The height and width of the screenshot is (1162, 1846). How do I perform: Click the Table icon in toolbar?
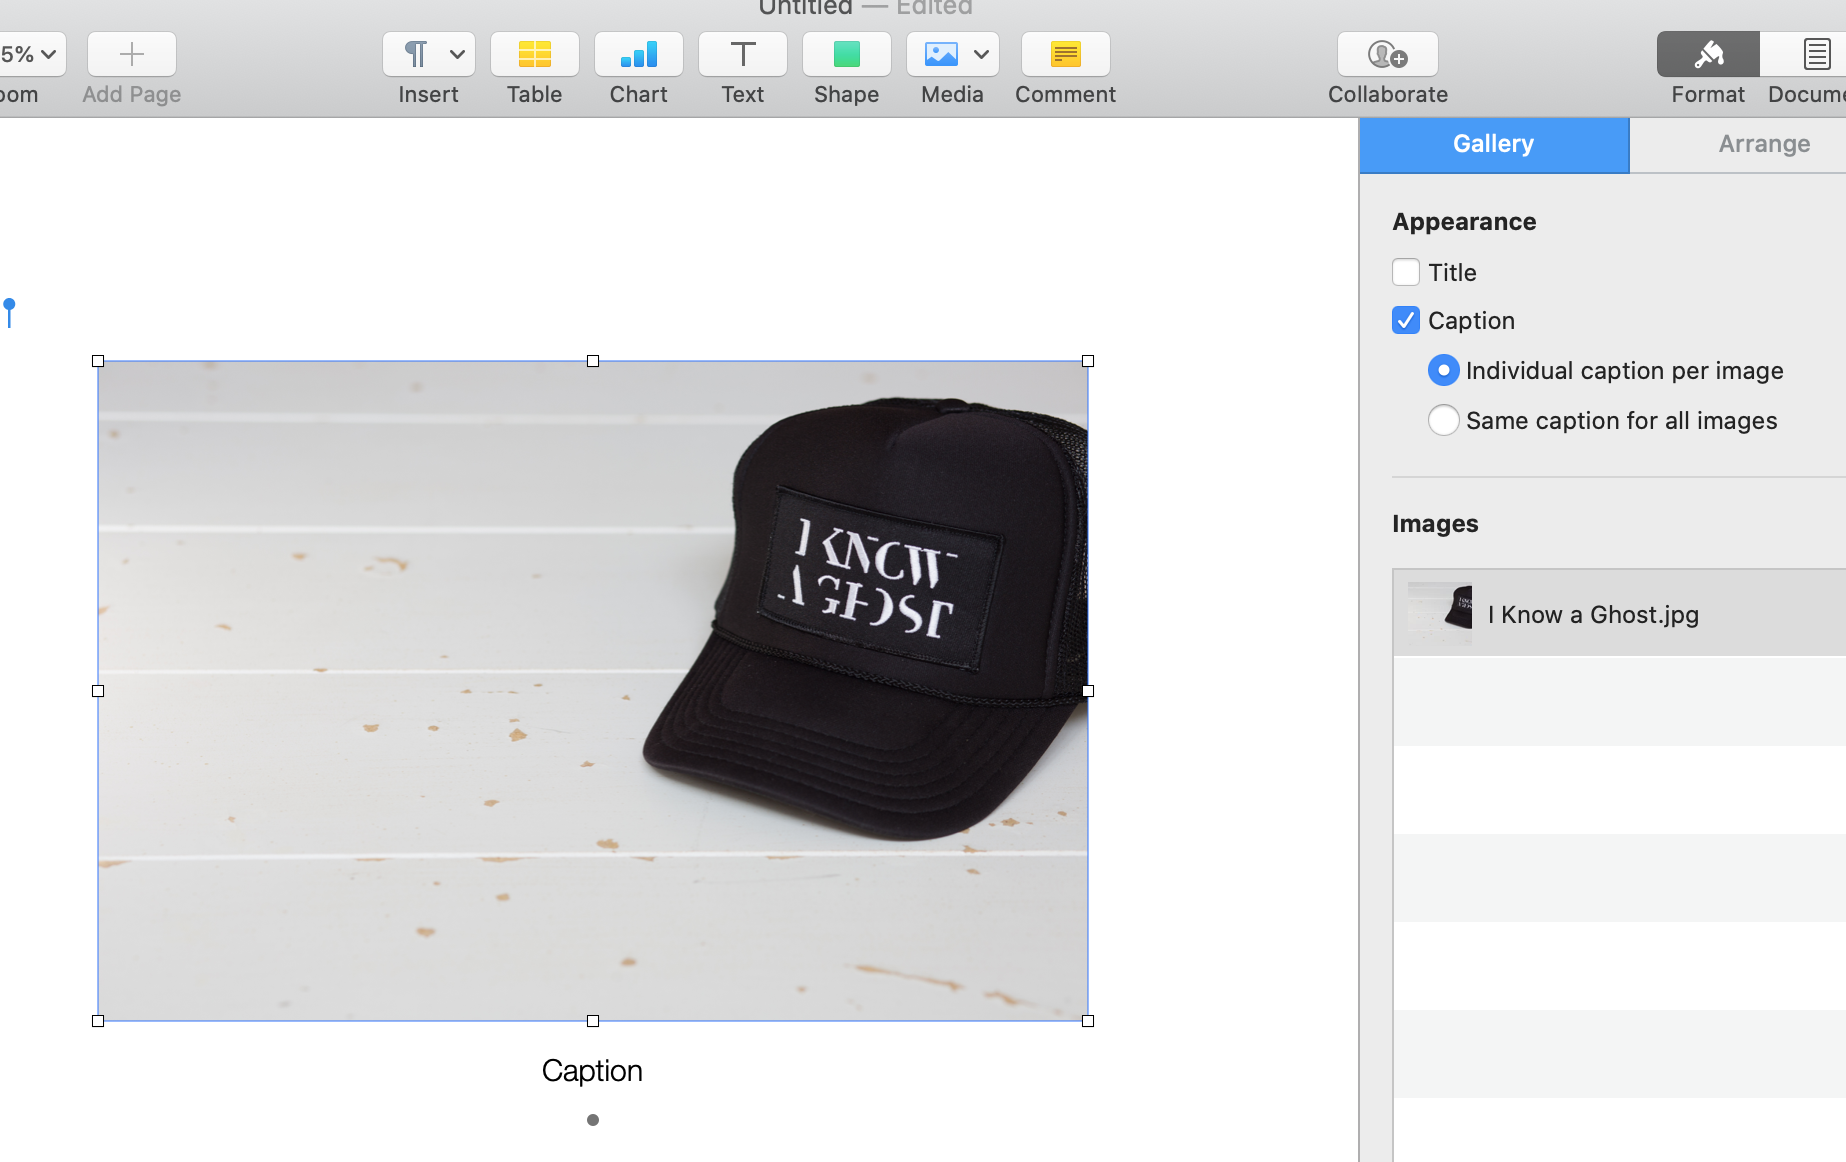tap(534, 54)
